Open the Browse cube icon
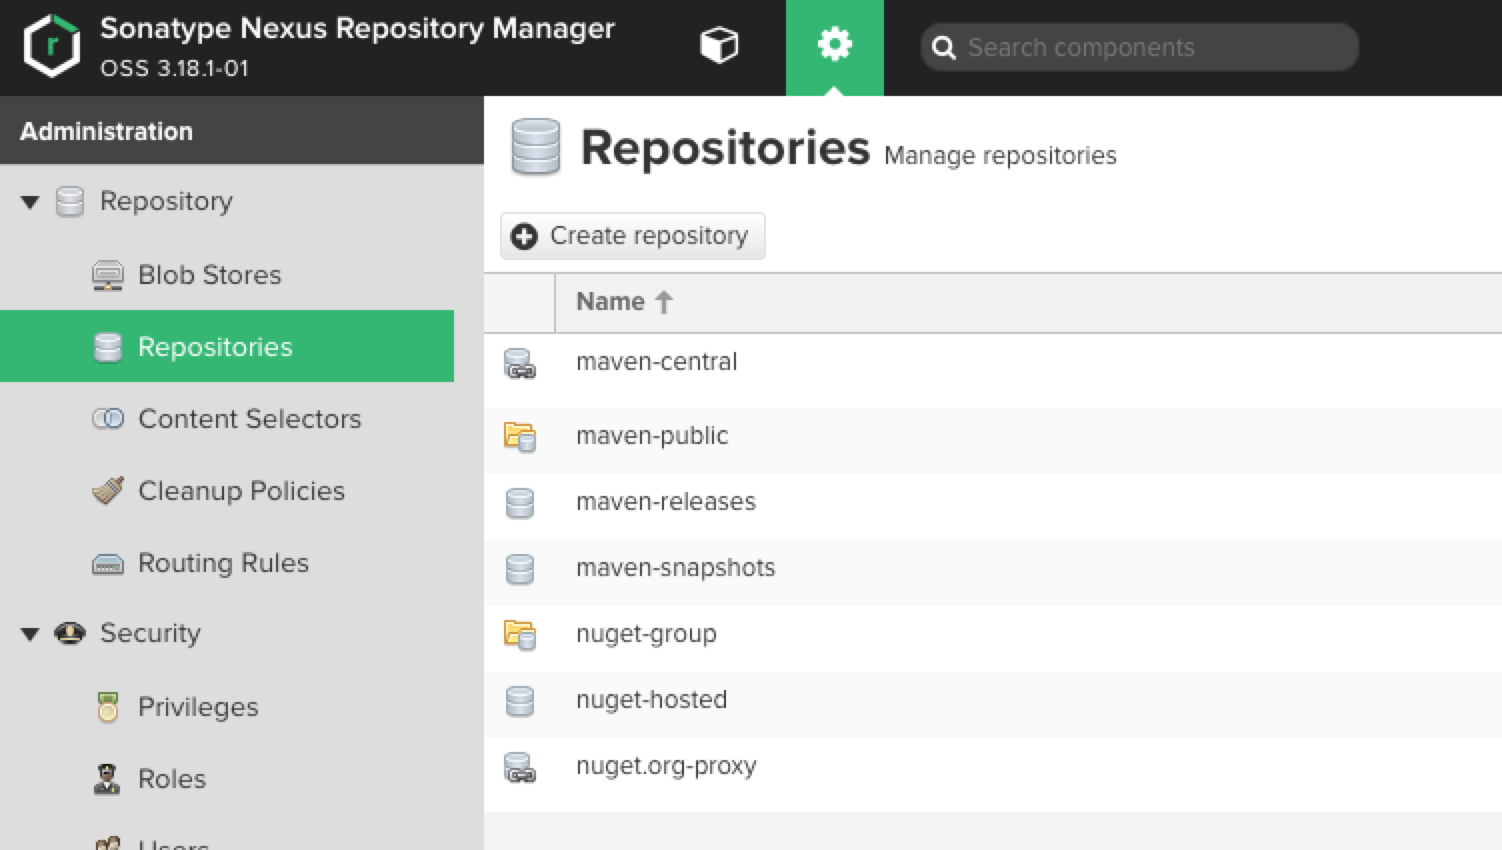Image resolution: width=1502 pixels, height=850 pixels. (x=719, y=45)
